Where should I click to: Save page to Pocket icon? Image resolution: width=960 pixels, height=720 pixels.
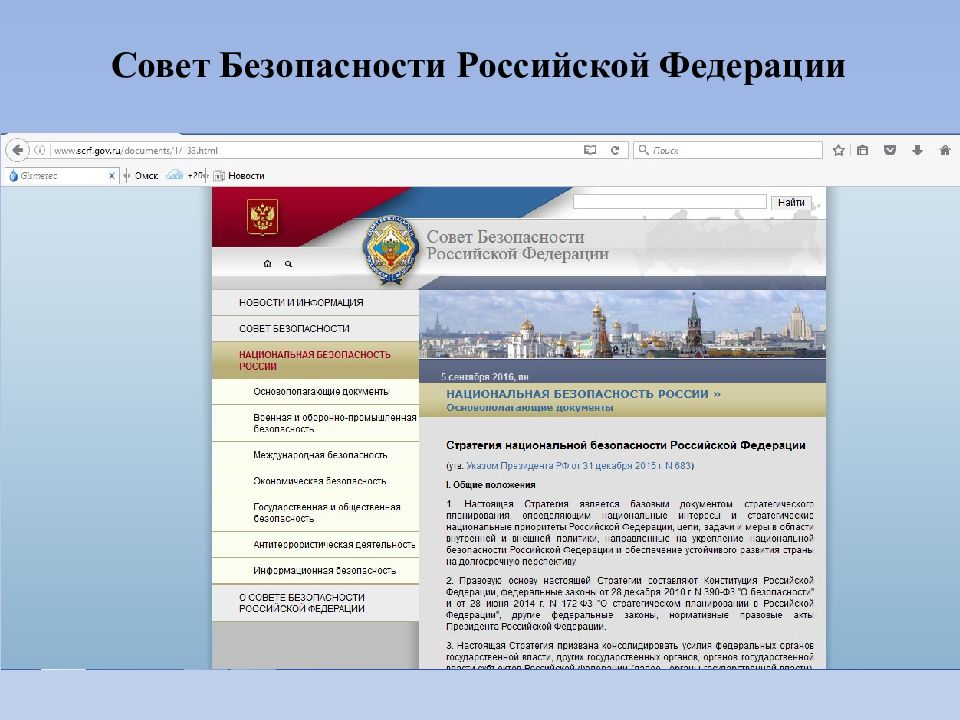coord(890,150)
